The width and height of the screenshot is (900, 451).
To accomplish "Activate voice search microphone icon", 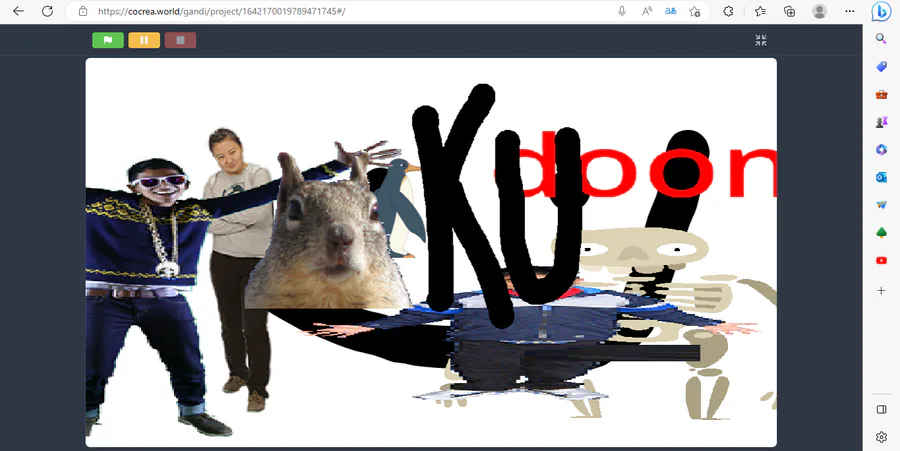I will (x=622, y=11).
